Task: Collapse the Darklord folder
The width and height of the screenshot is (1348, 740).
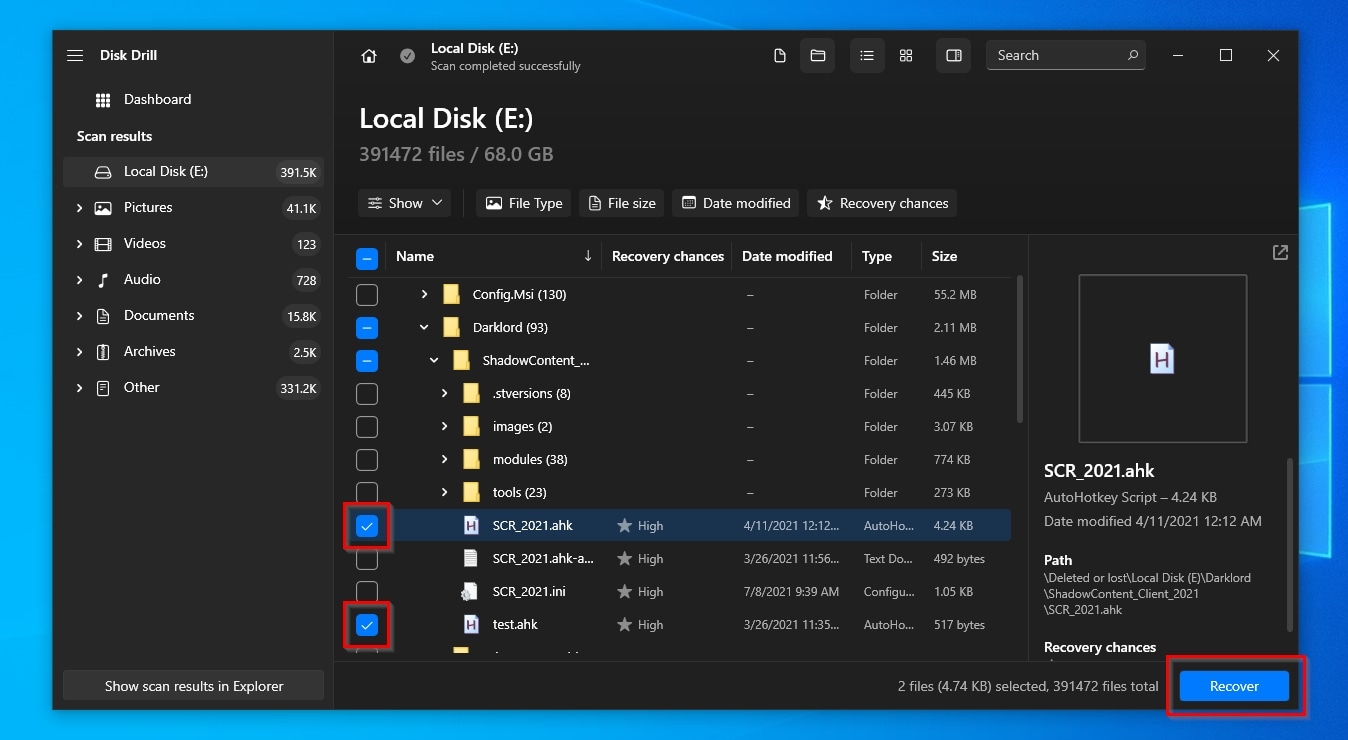Action: point(424,328)
